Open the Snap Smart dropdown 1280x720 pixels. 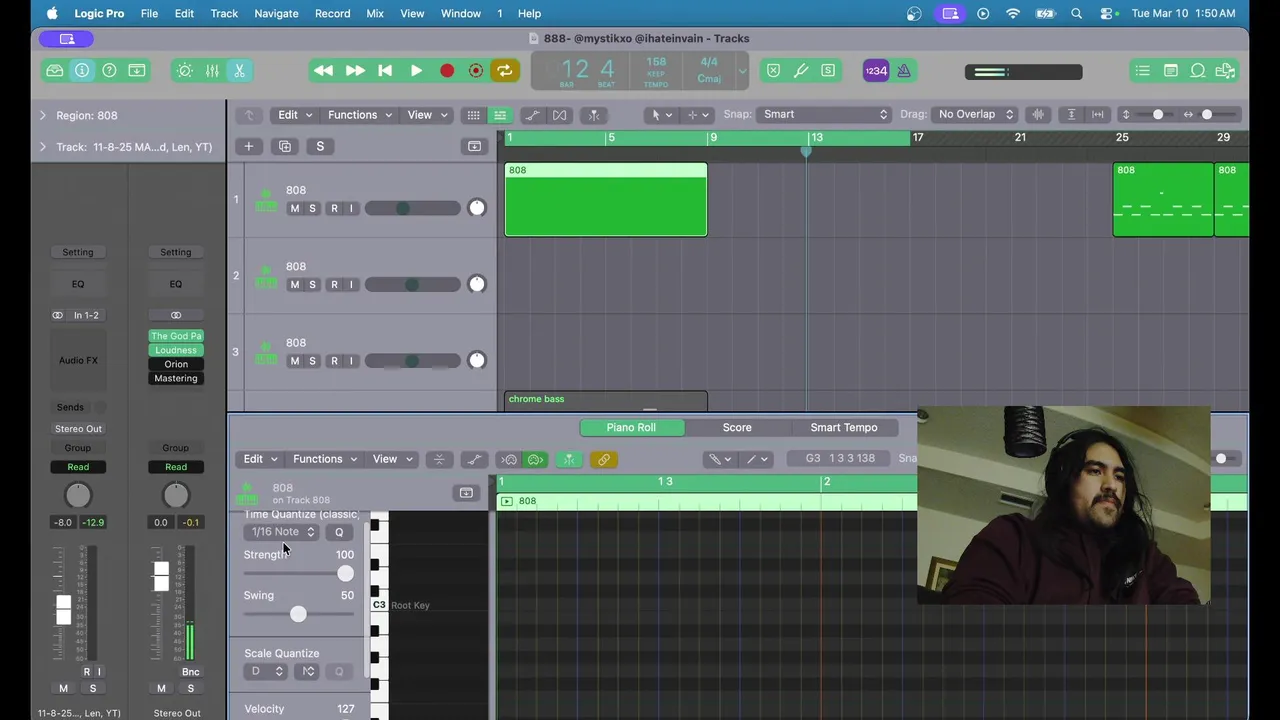(x=824, y=114)
